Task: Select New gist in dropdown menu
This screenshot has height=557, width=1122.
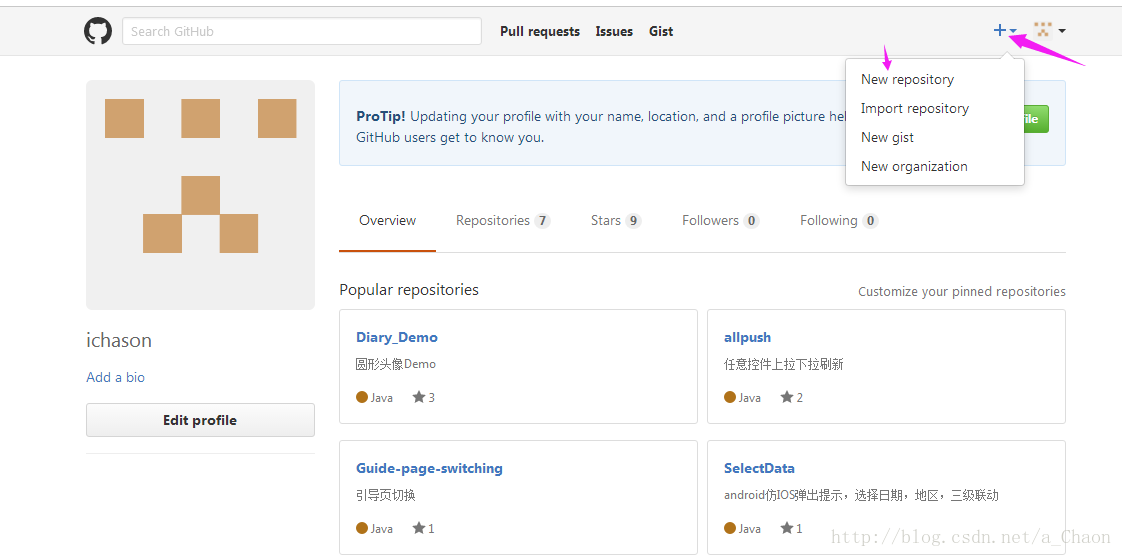Action: click(887, 137)
